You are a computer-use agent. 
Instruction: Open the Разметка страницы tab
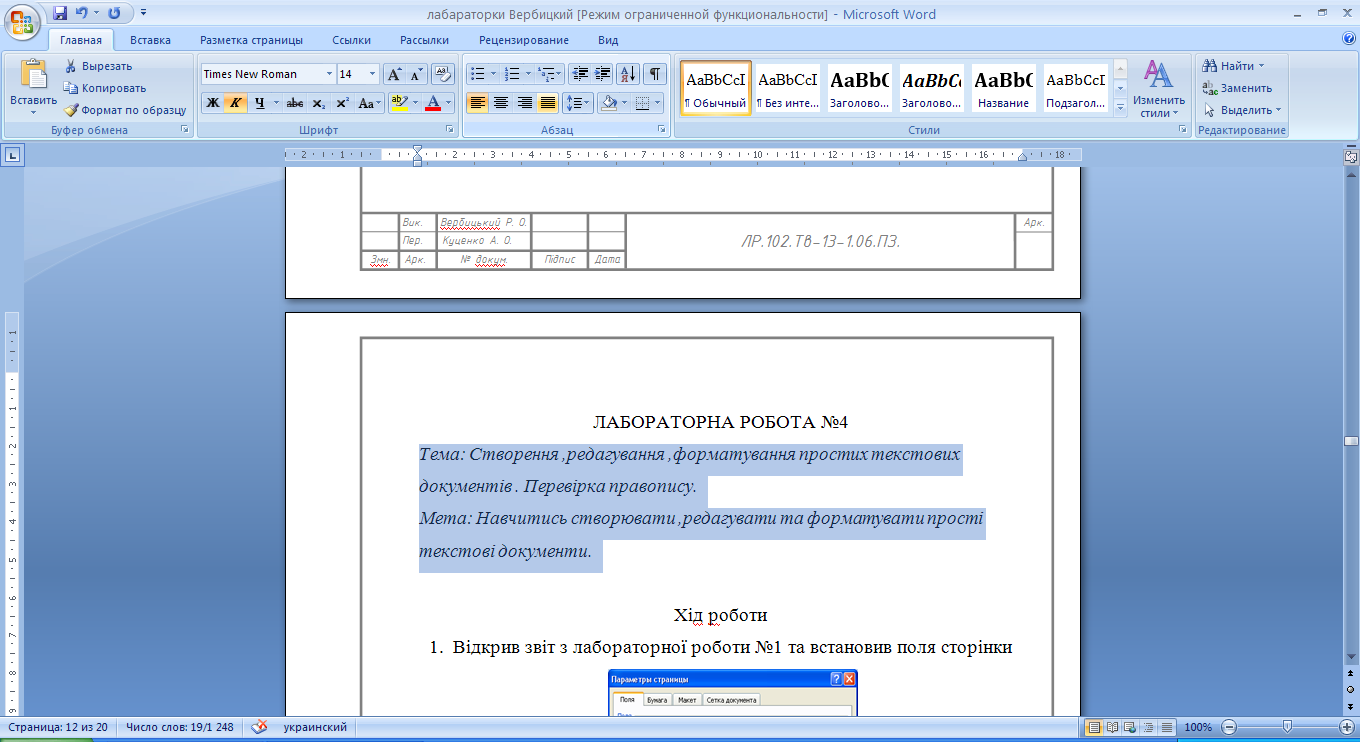(x=251, y=40)
